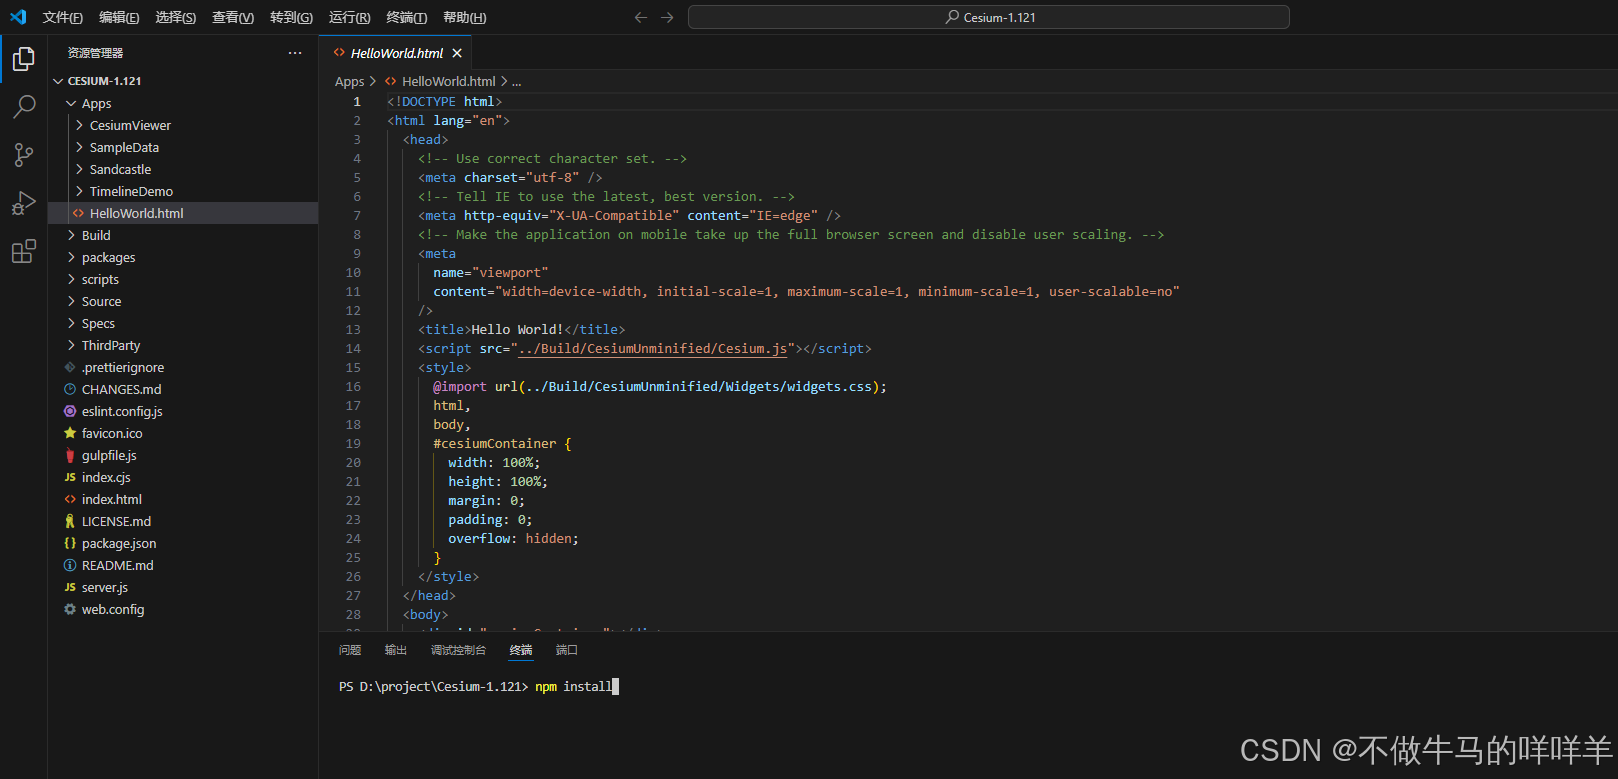This screenshot has height=779, width=1618.
Task: Click the README.md info icon
Action: (70, 565)
